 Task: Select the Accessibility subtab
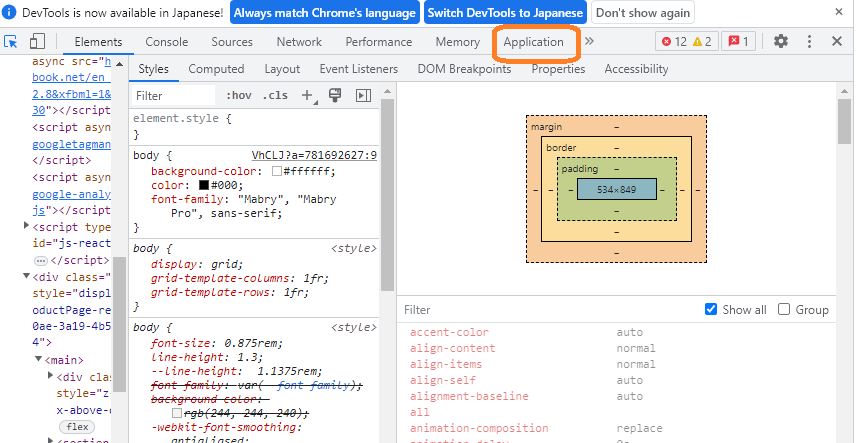pyautogui.click(x=636, y=69)
